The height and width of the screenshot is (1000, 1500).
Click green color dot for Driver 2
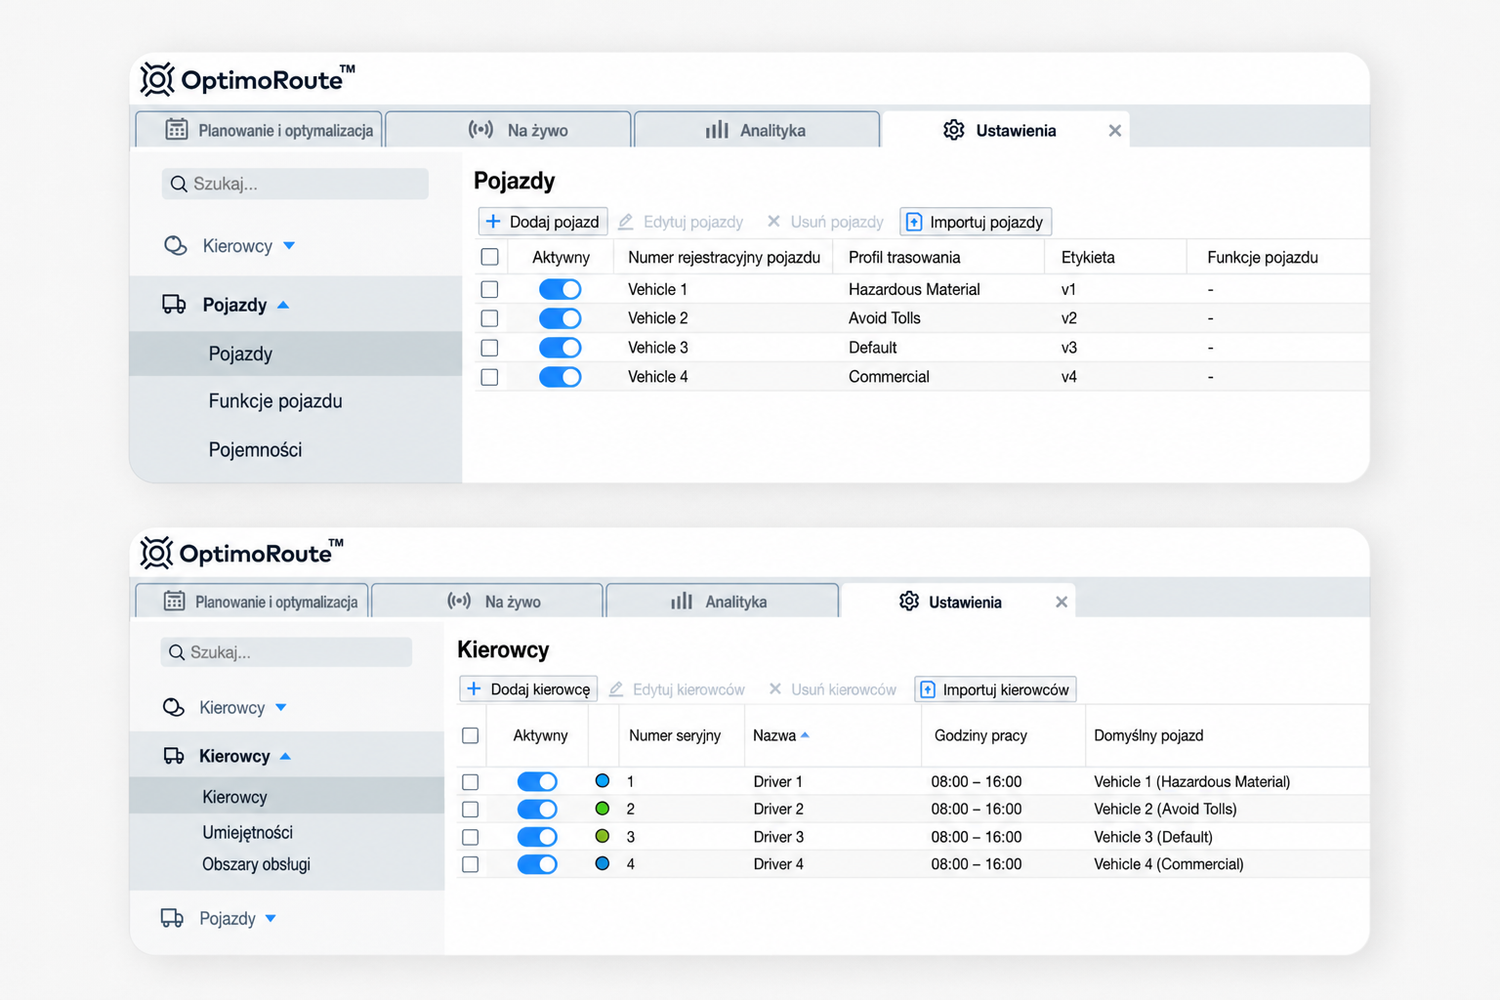coord(602,808)
